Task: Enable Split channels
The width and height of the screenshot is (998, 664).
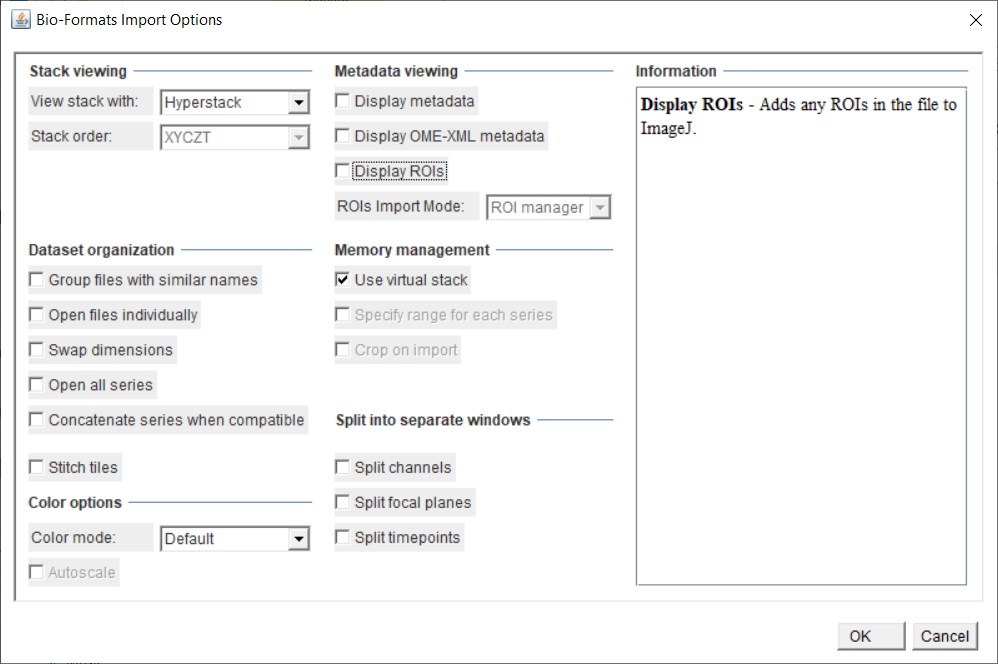Action: (343, 467)
